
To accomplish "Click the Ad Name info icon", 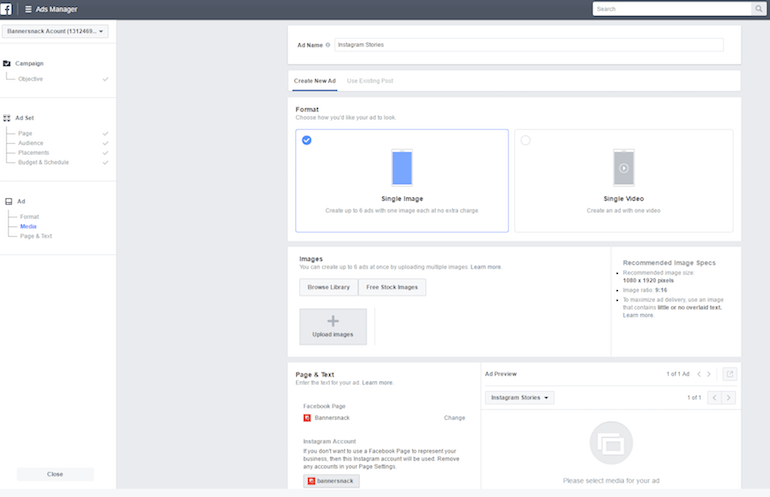I will pyautogui.click(x=328, y=45).
